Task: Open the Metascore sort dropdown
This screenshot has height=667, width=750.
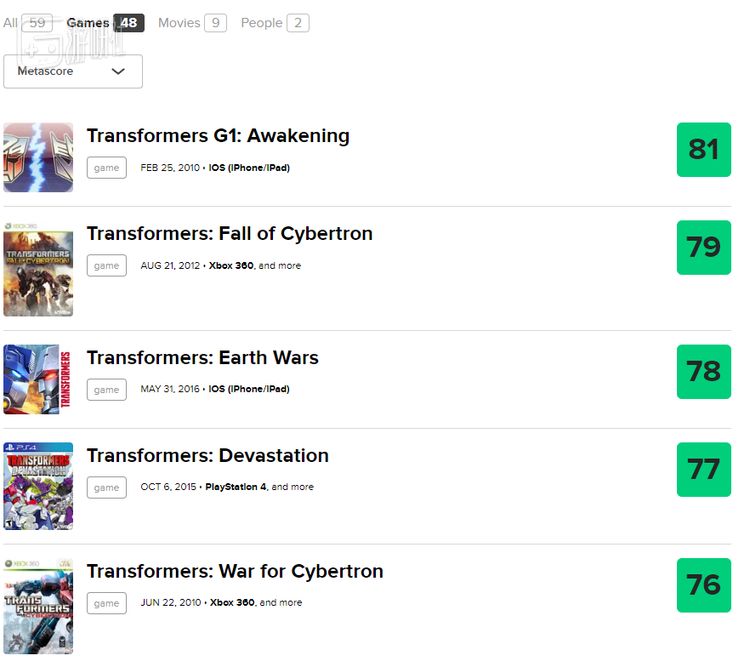Action: pyautogui.click(x=73, y=71)
